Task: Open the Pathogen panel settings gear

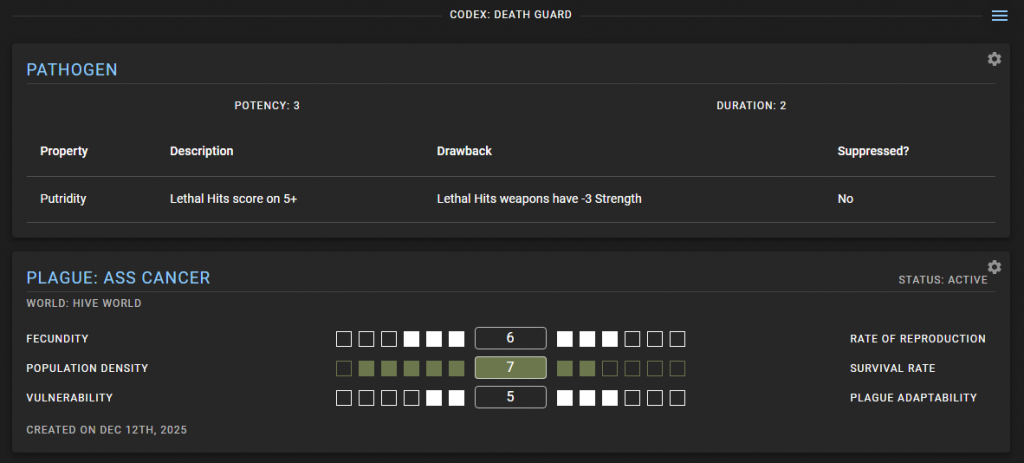Action: [x=994, y=59]
